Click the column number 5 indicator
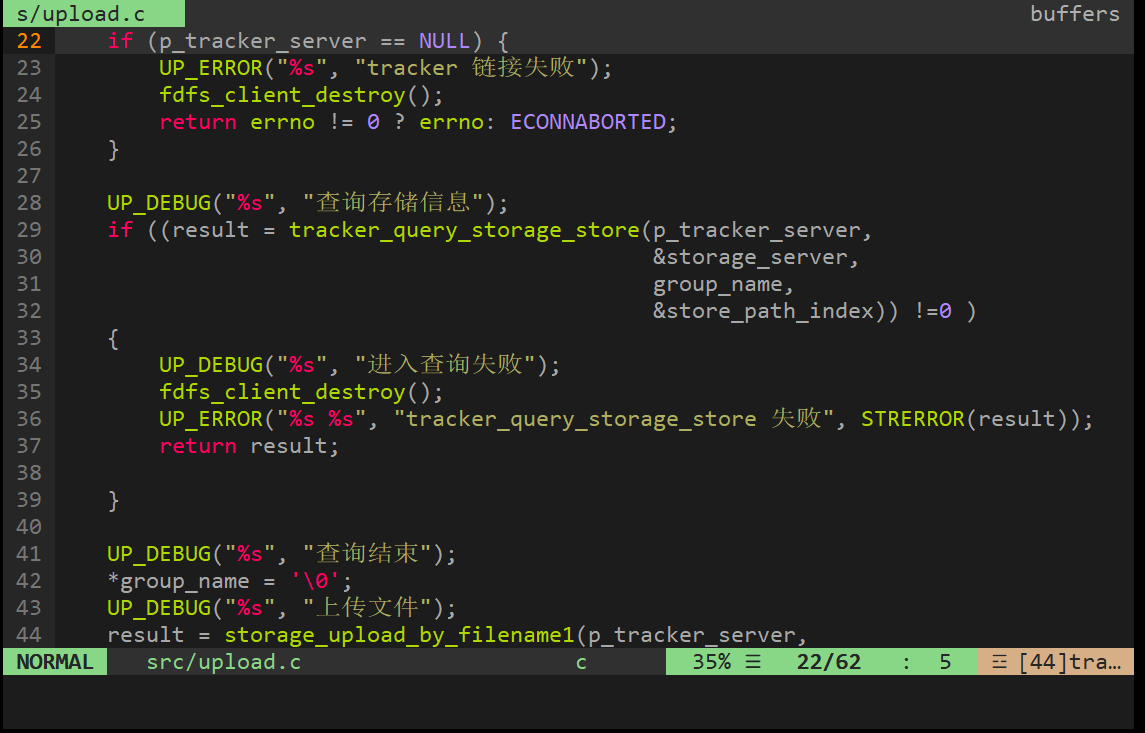1145x733 pixels. (945, 661)
